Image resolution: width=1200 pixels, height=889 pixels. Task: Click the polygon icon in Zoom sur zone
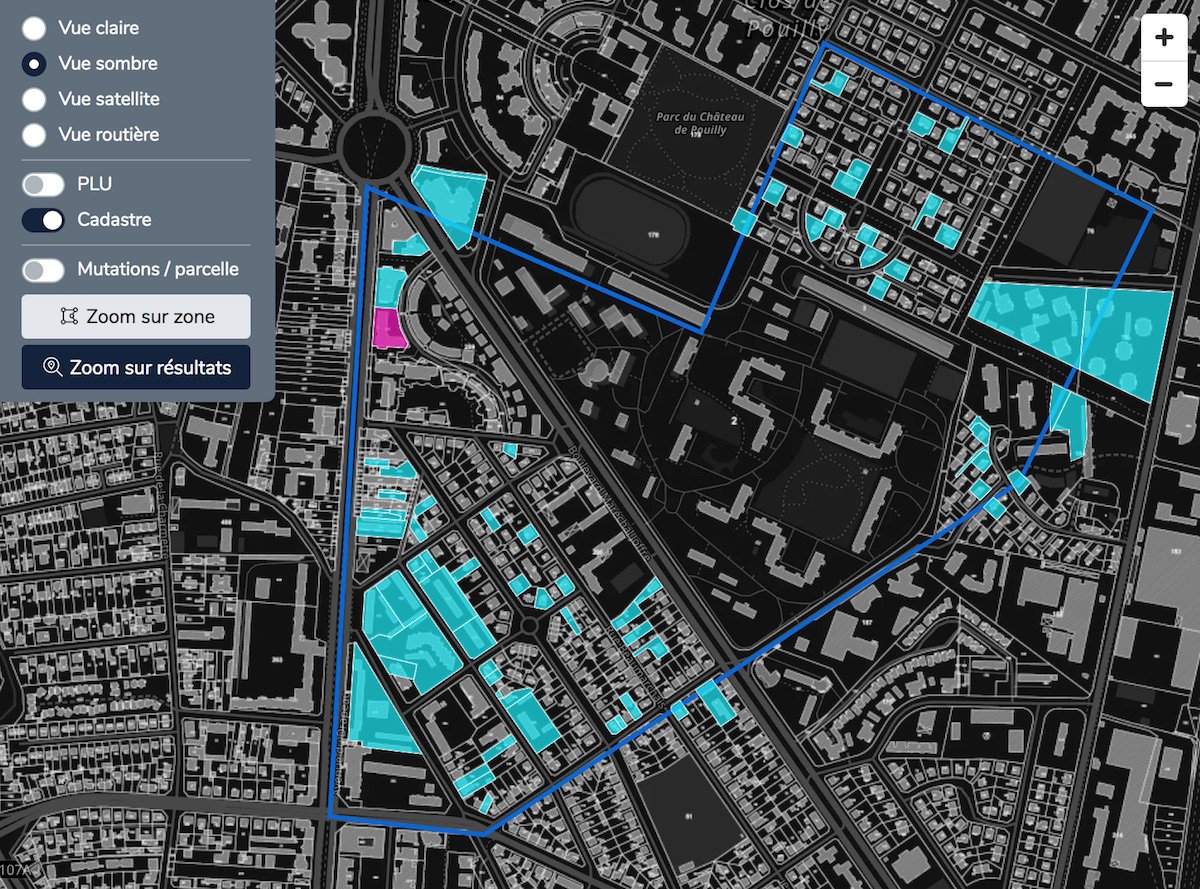68,316
